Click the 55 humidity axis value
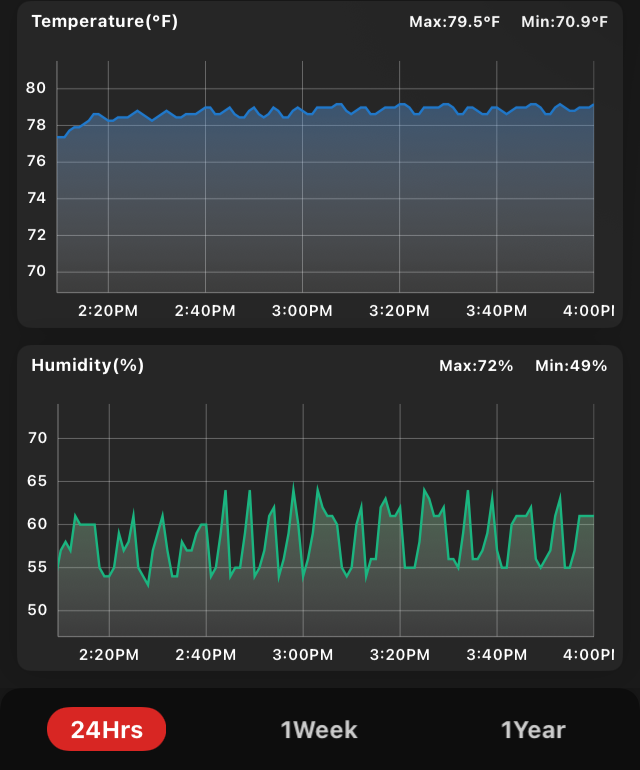 coord(37,567)
